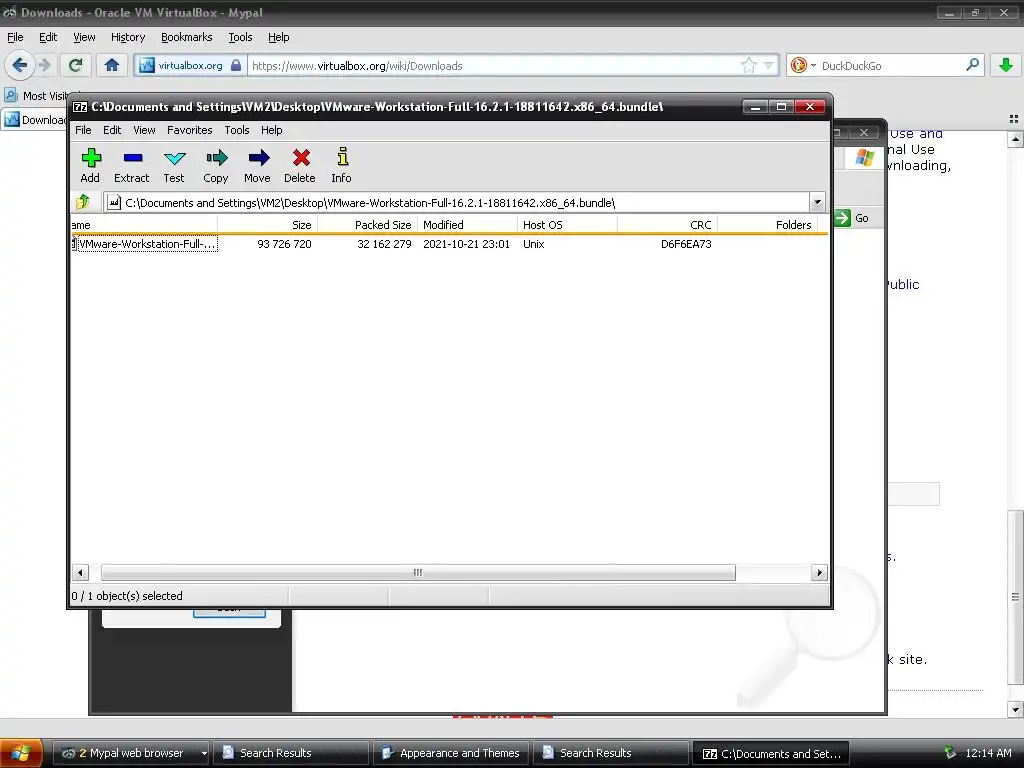The height and width of the screenshot is (768, 1024).
Task: Click browser Back arrow button
Action: click(20, 65)
